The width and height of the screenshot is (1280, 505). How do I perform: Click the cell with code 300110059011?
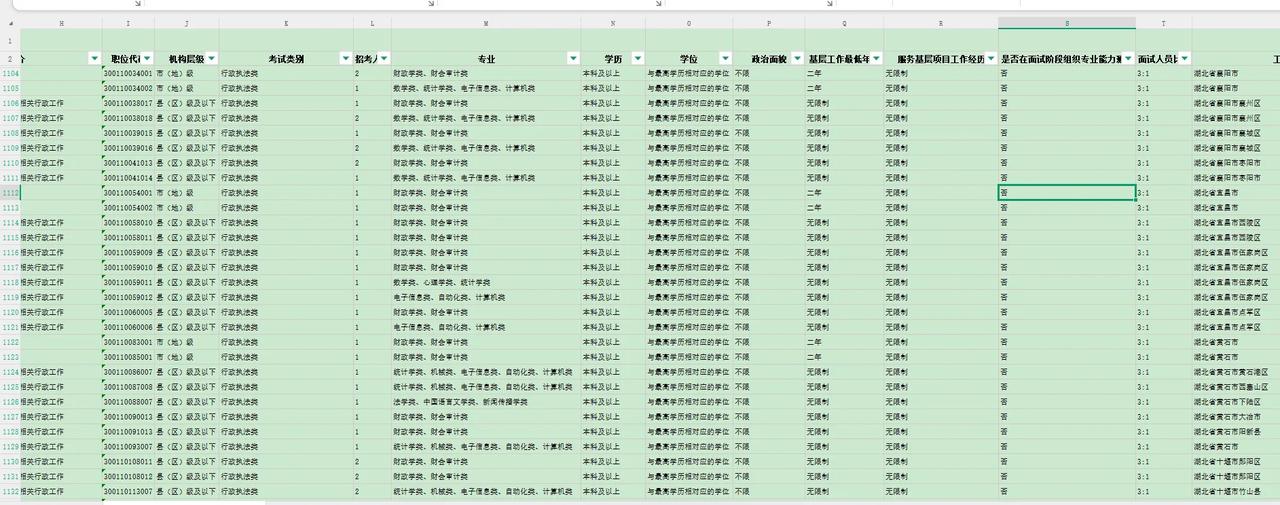click(x=128, y=282)
